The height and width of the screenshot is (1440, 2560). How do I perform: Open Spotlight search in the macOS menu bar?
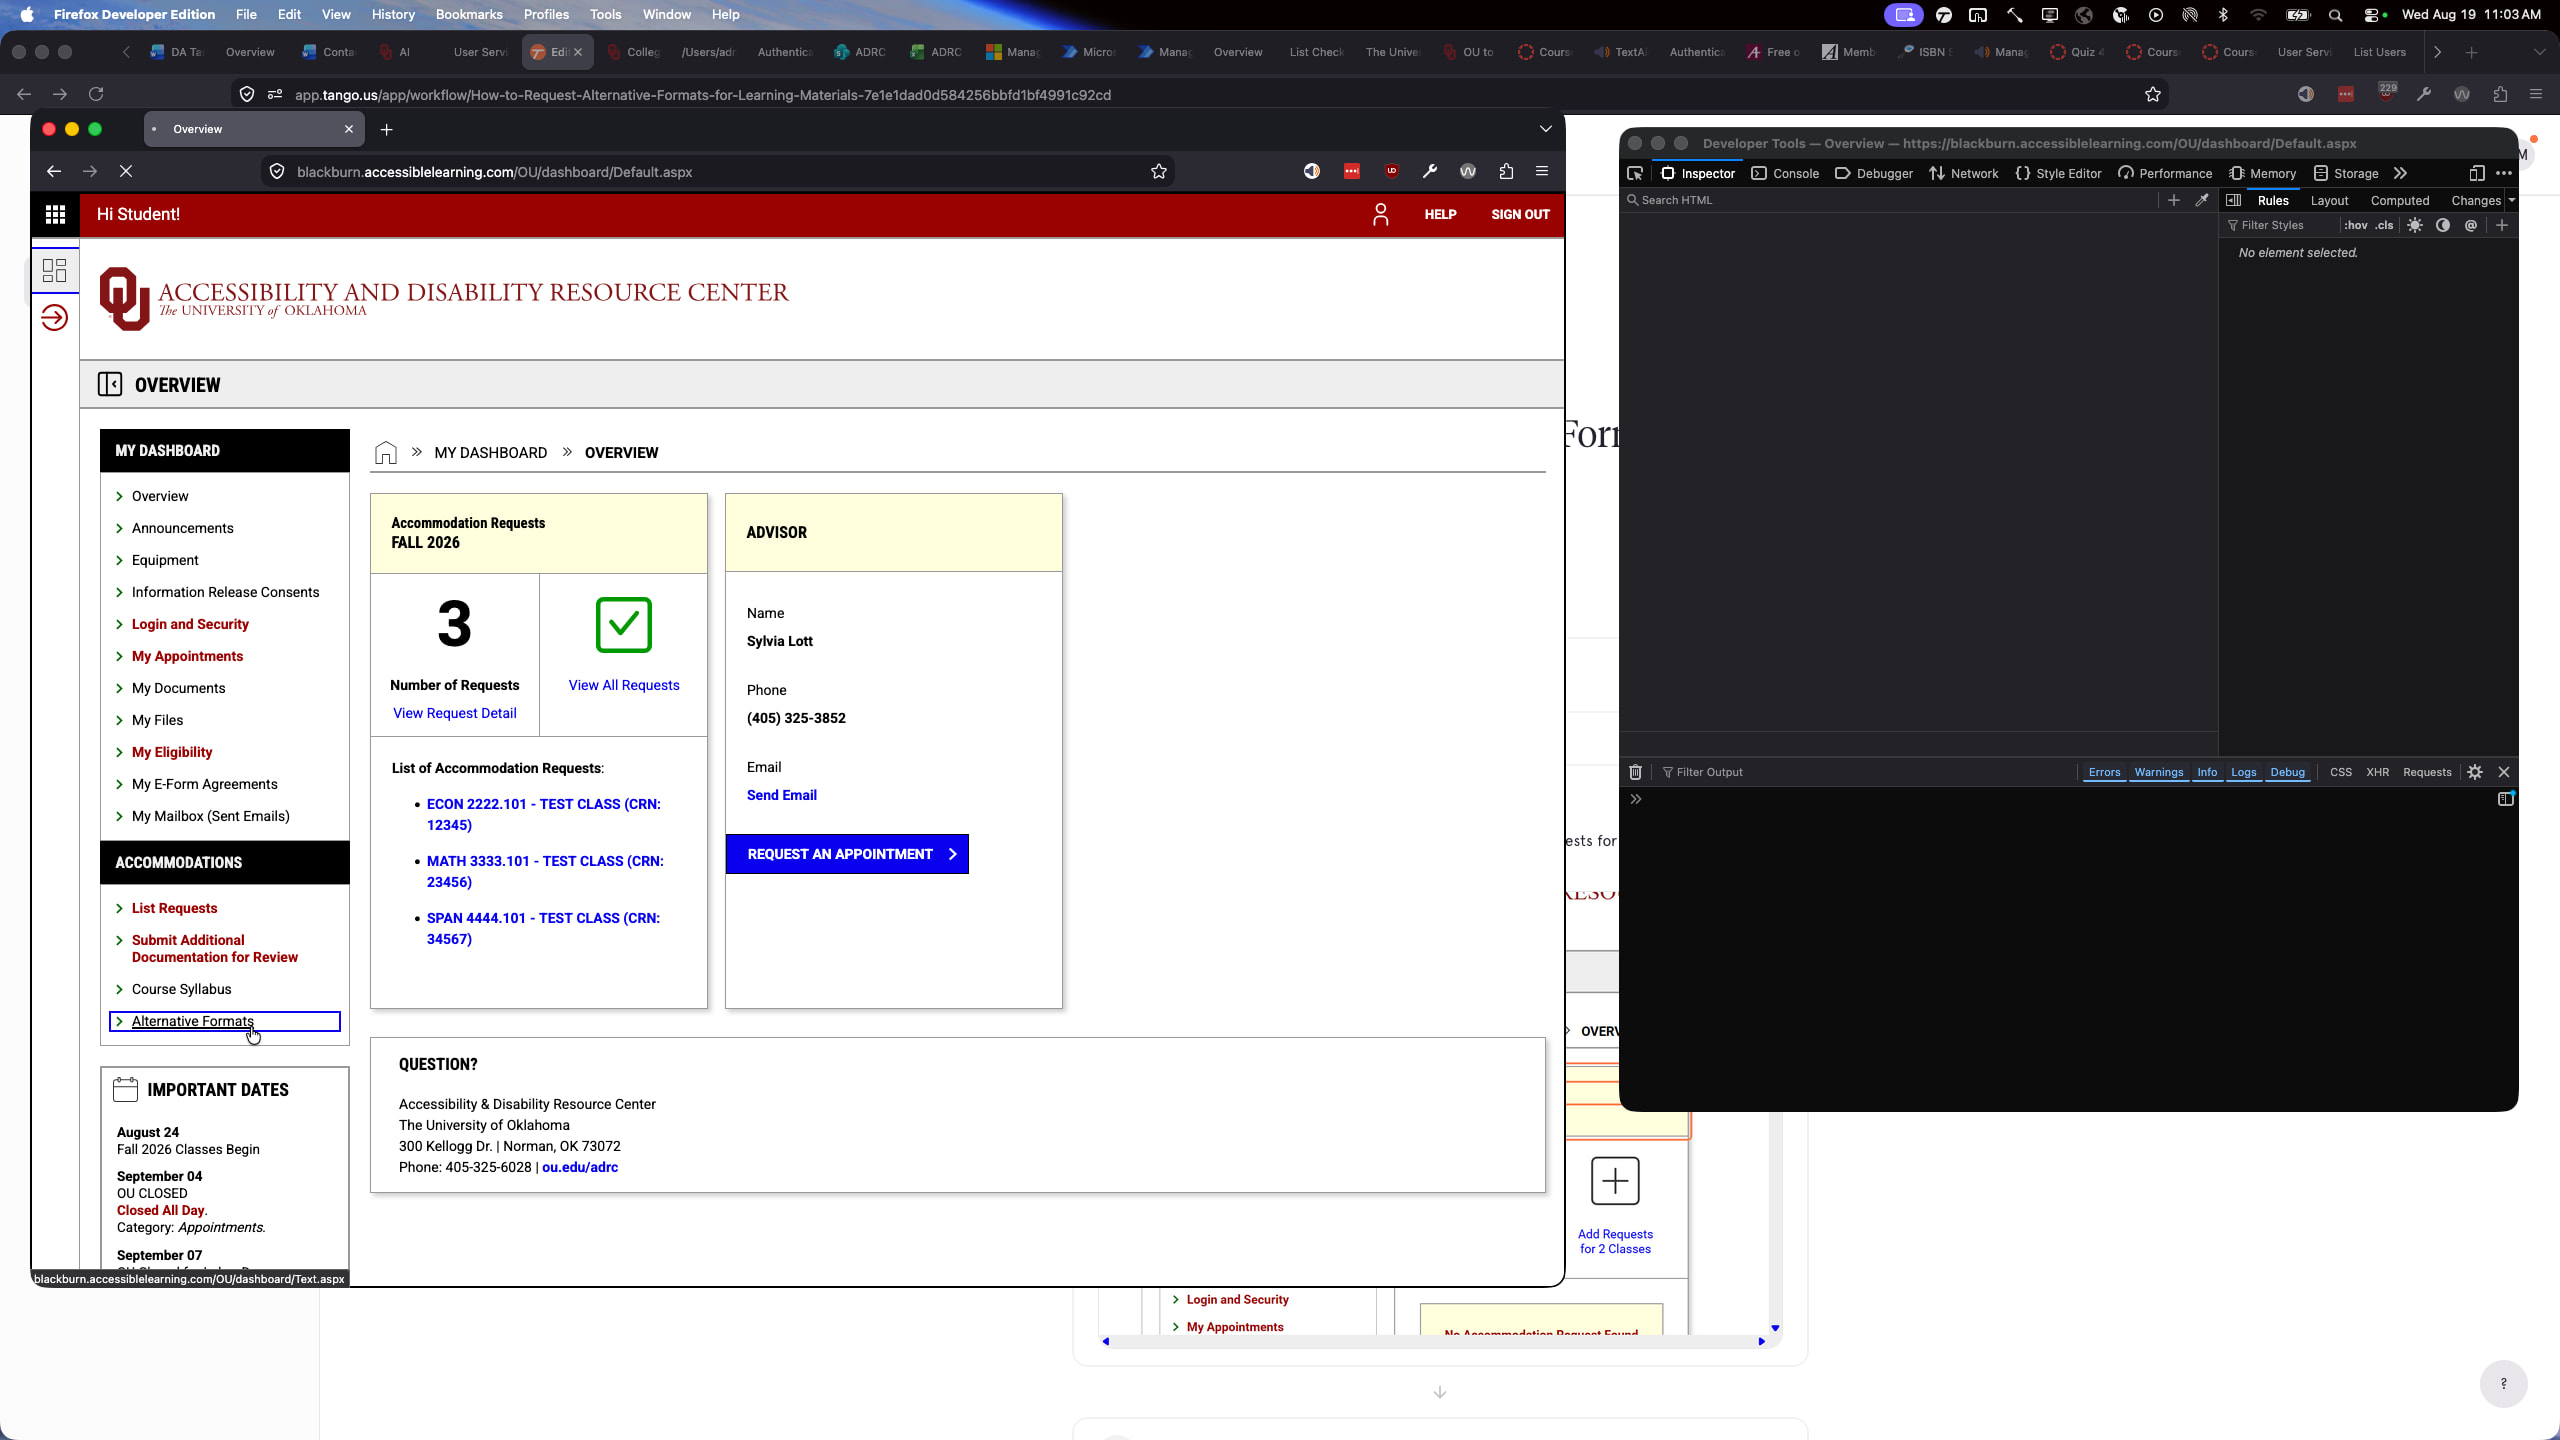(2335, 15)
